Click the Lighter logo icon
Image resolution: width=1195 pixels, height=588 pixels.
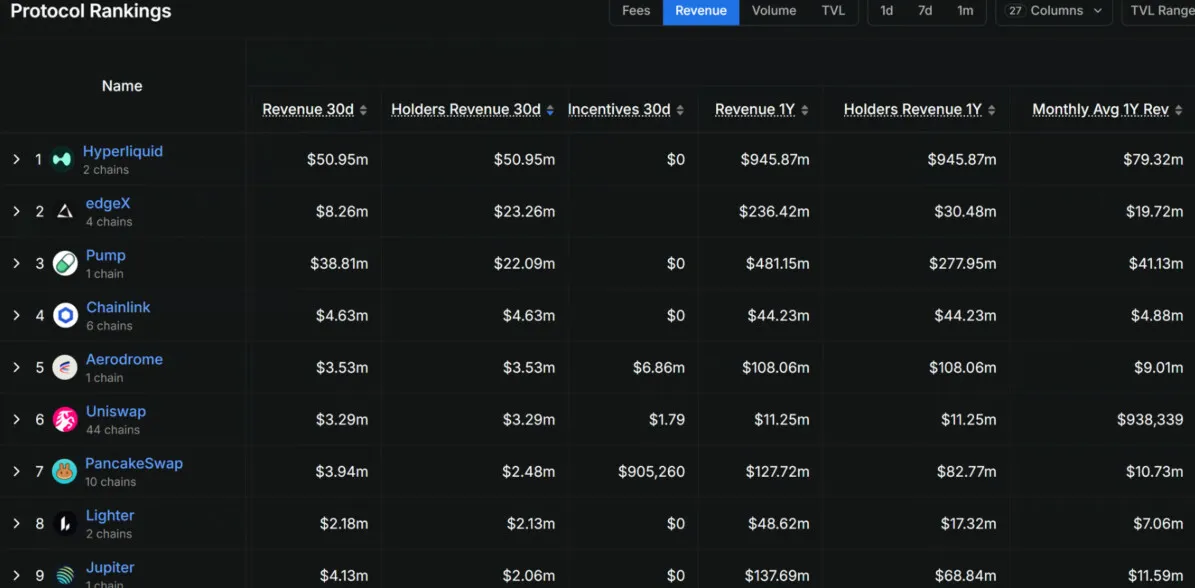coord(65,523)
